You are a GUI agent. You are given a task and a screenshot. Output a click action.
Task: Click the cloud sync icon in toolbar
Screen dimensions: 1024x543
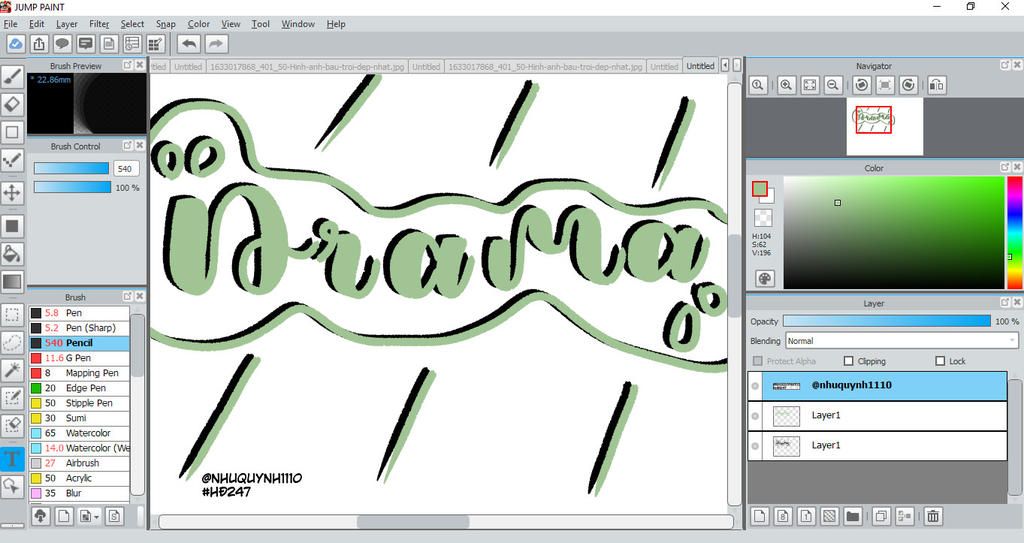click(16, 44)
